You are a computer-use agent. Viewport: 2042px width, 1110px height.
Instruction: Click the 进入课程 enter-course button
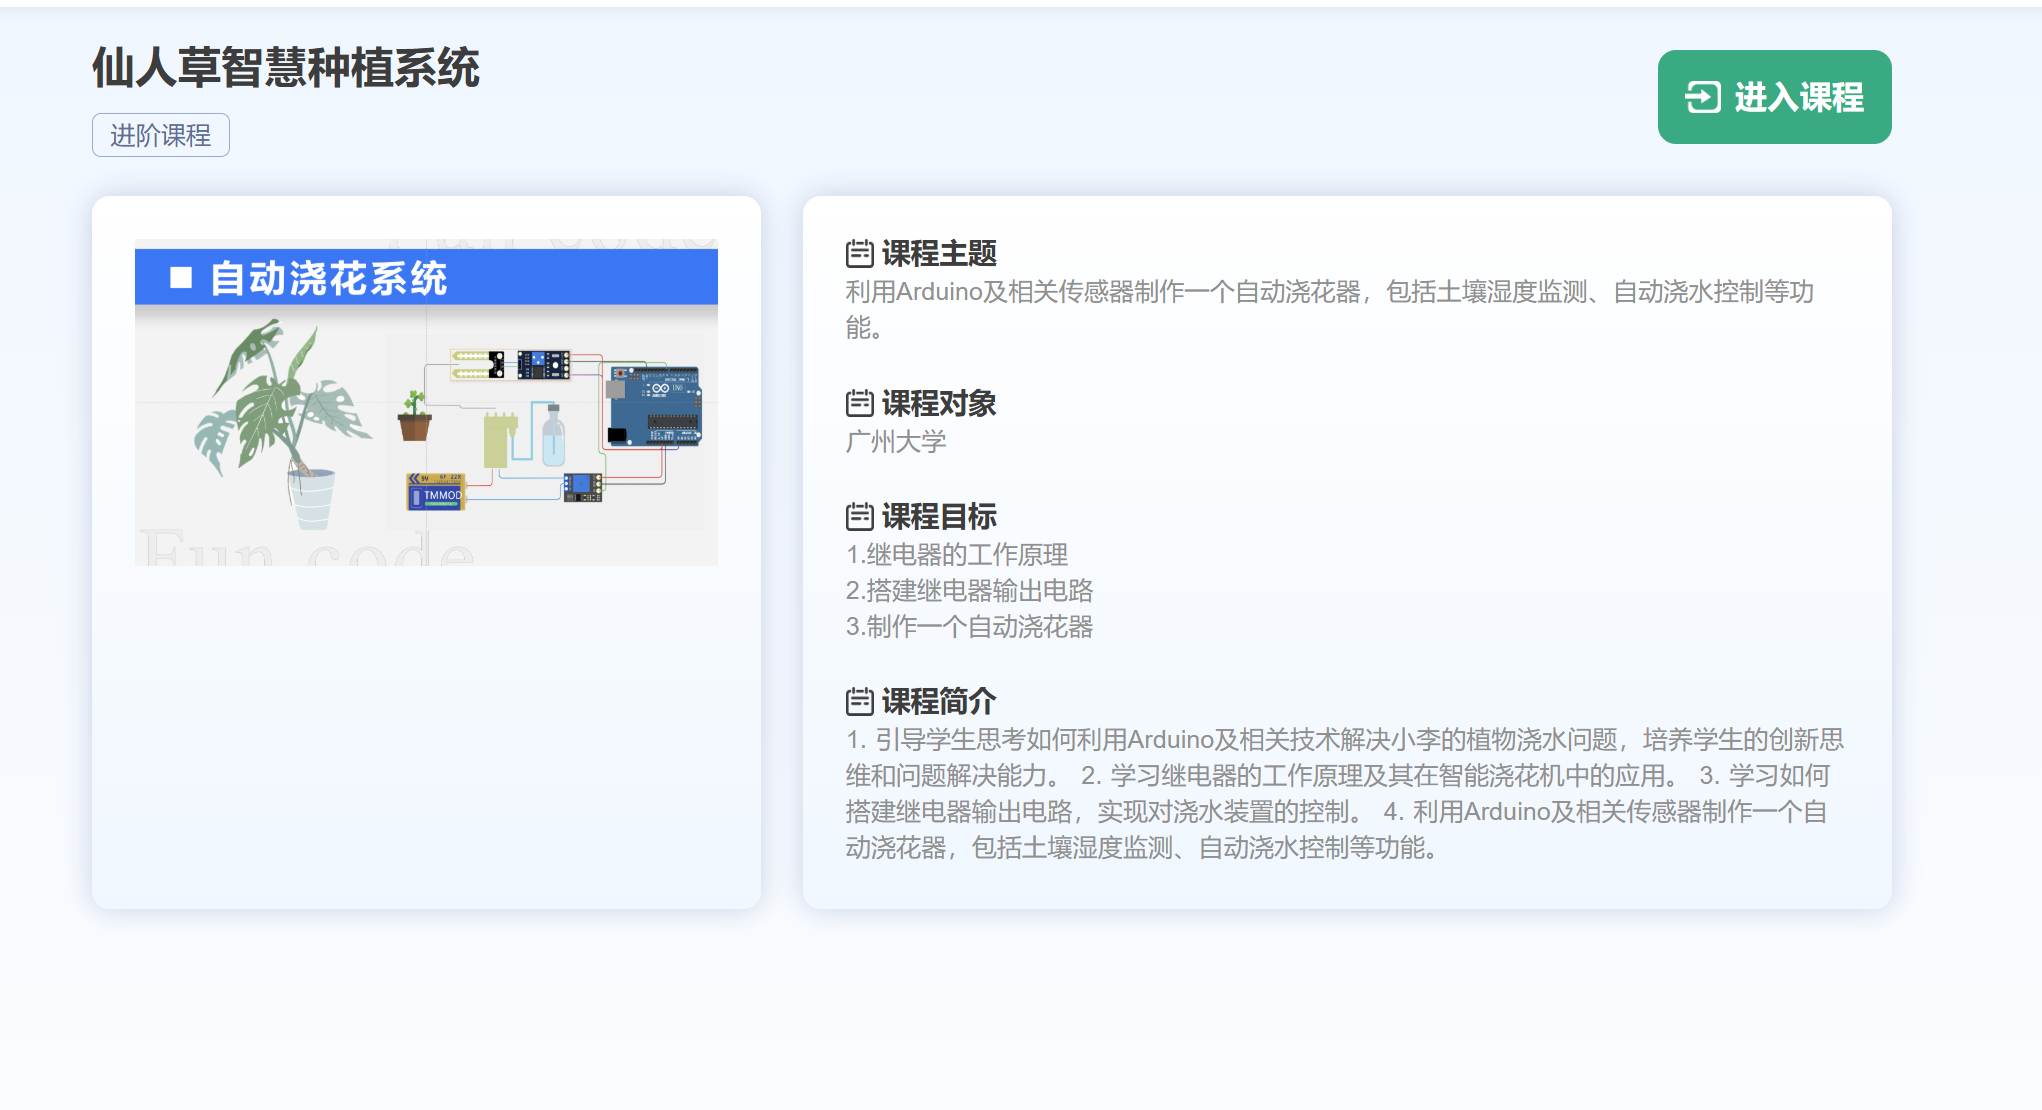[x=1773, y=97]
